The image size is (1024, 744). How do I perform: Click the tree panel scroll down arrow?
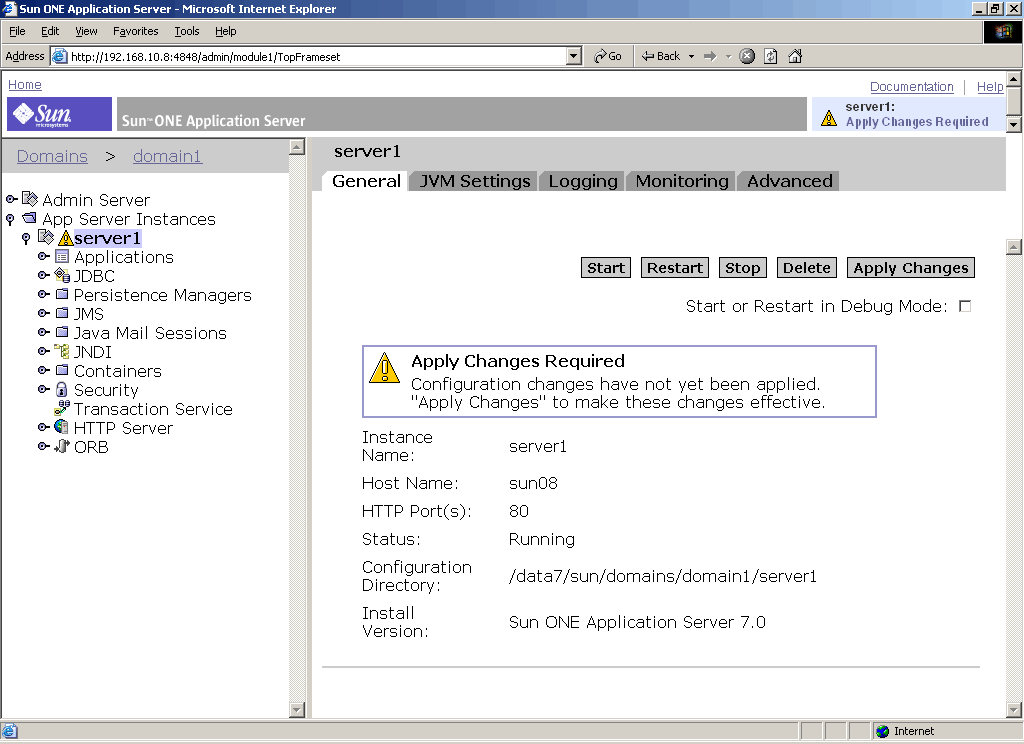click(x=296, y=709)
